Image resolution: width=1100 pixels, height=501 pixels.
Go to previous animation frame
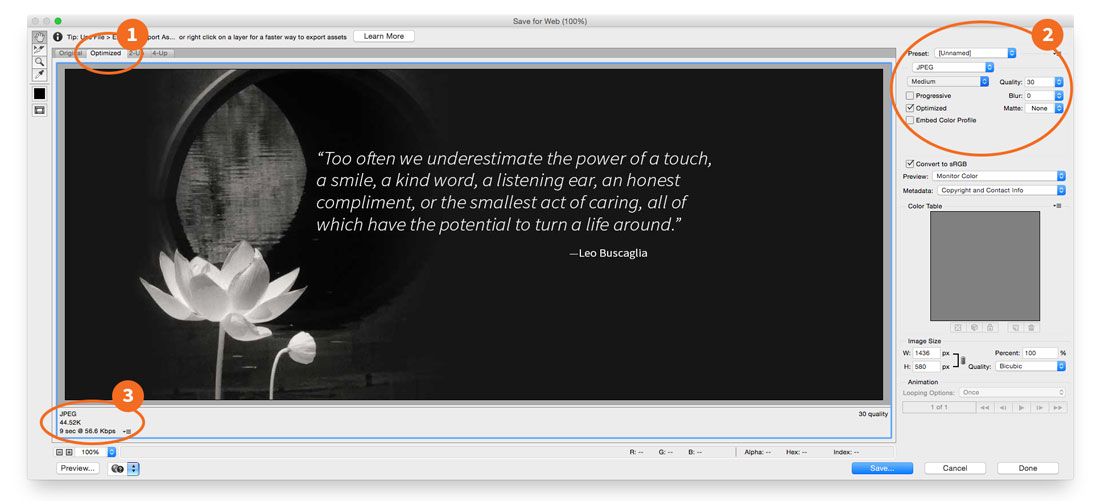(x=1003, y=408)
